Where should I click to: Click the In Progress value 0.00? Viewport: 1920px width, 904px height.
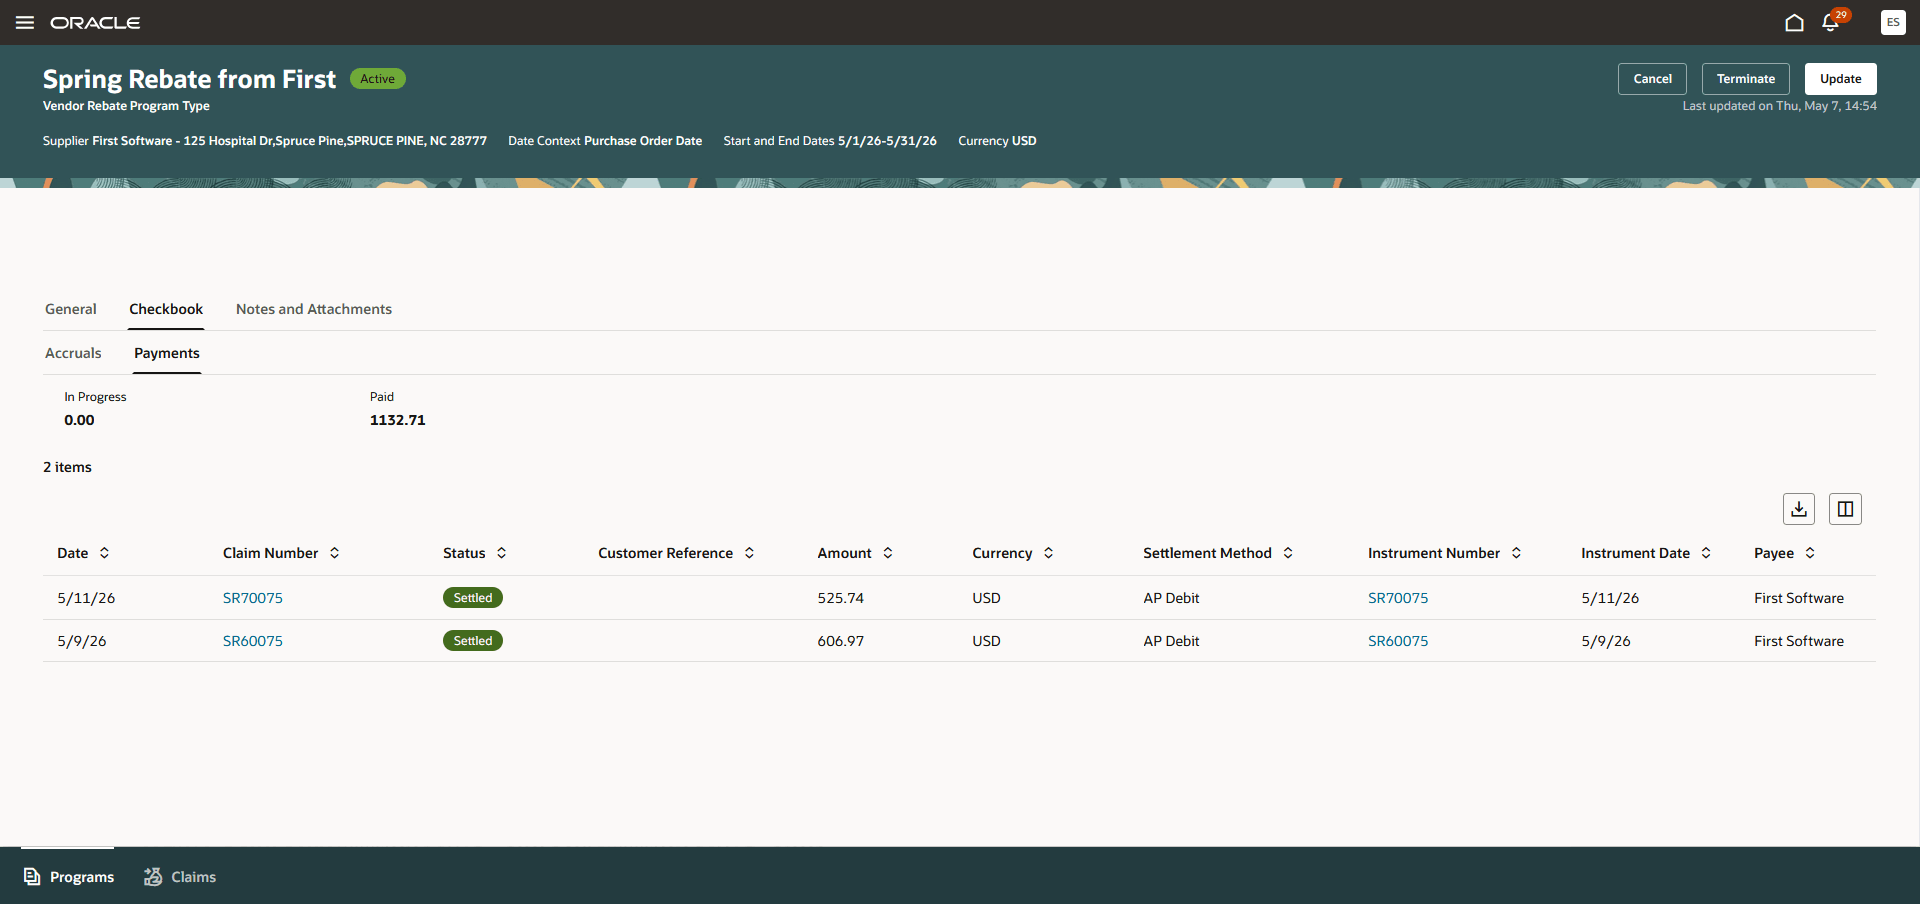[x=79, y=420]
